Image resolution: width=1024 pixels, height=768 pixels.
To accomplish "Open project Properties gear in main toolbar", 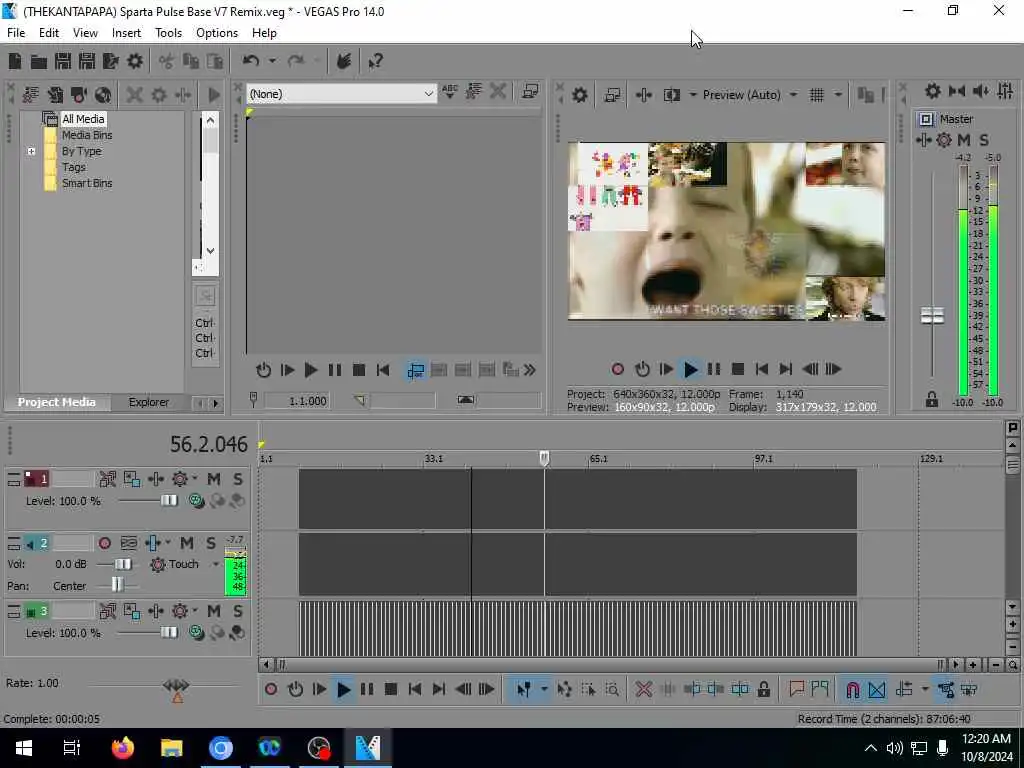I will [x=135, y=61].
